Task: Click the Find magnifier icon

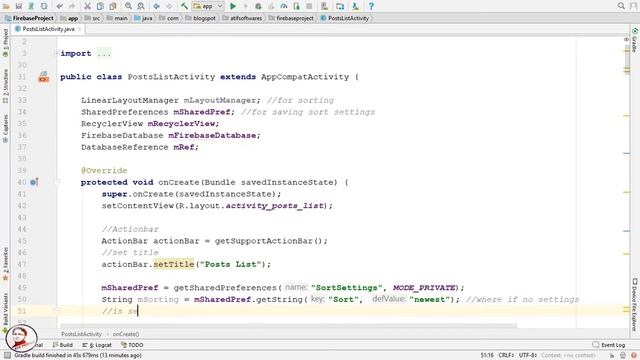Action: [128, 6]
